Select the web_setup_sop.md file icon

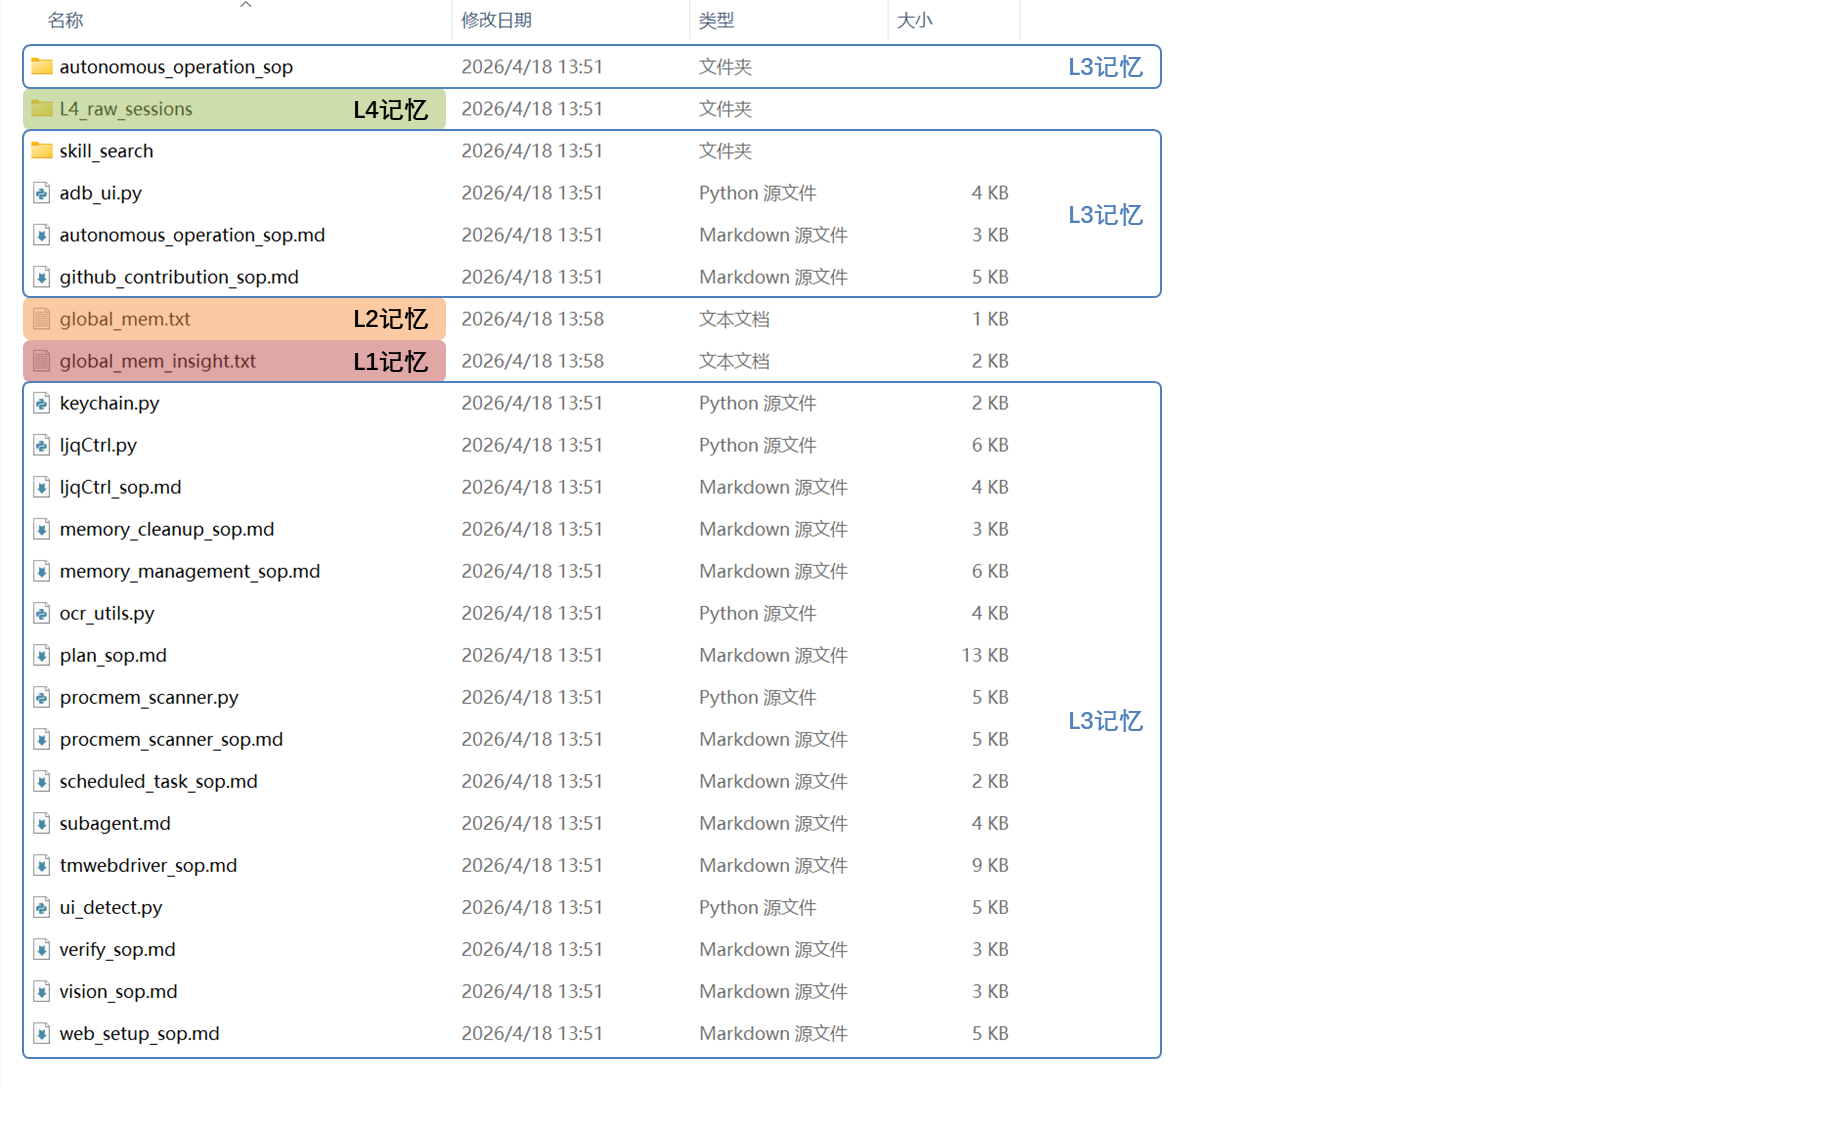[x=41, y=1033]
